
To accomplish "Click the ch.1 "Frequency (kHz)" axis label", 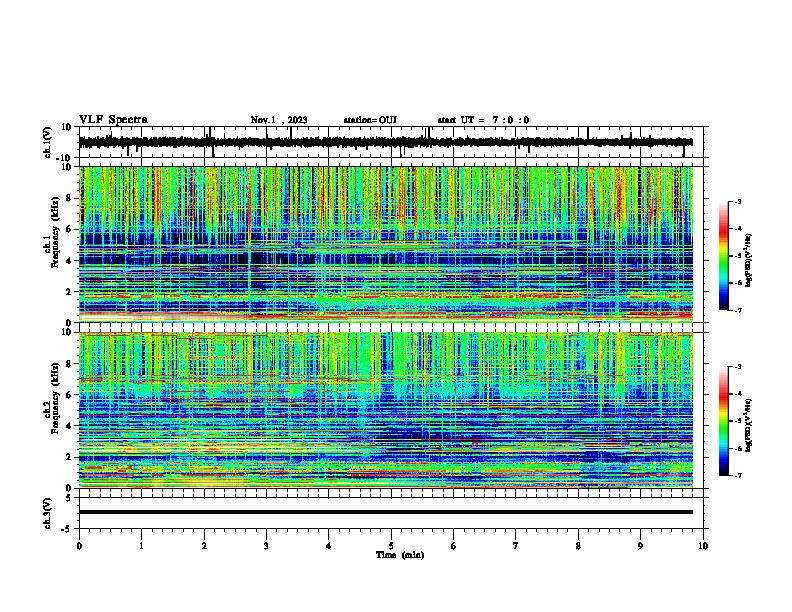I will click(55, 232).
